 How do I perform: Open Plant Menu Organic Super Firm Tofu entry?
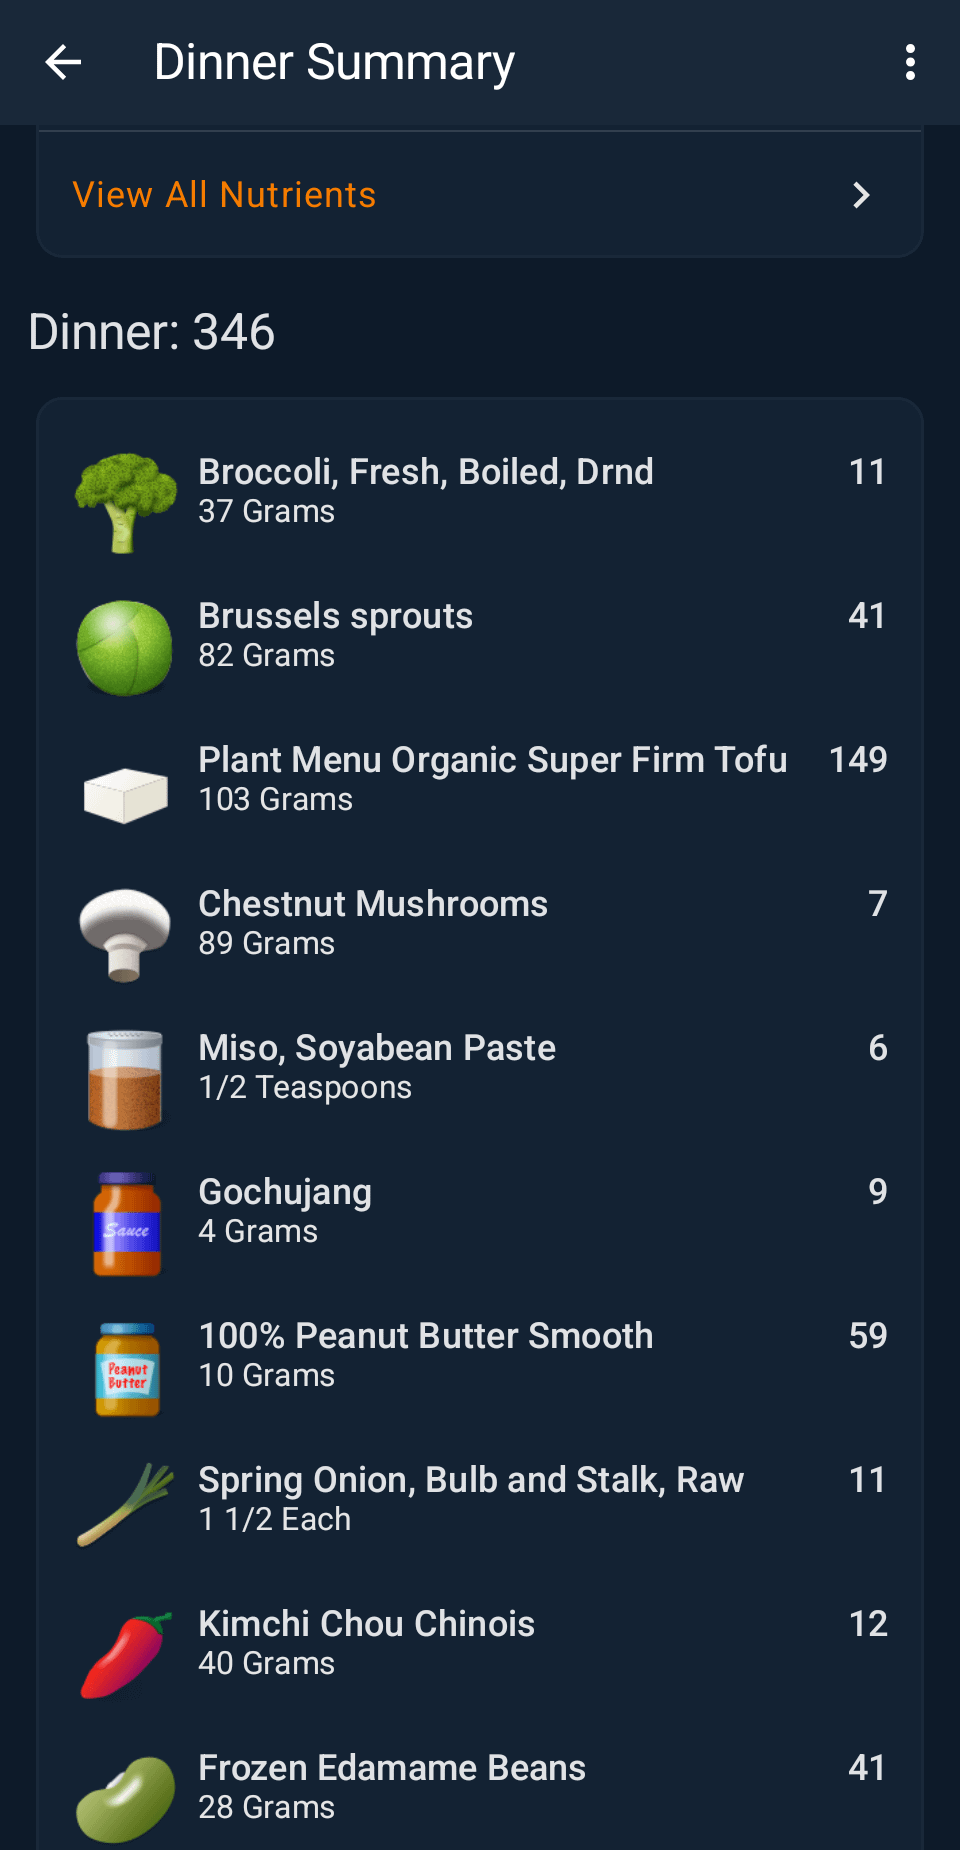(492, 779)
